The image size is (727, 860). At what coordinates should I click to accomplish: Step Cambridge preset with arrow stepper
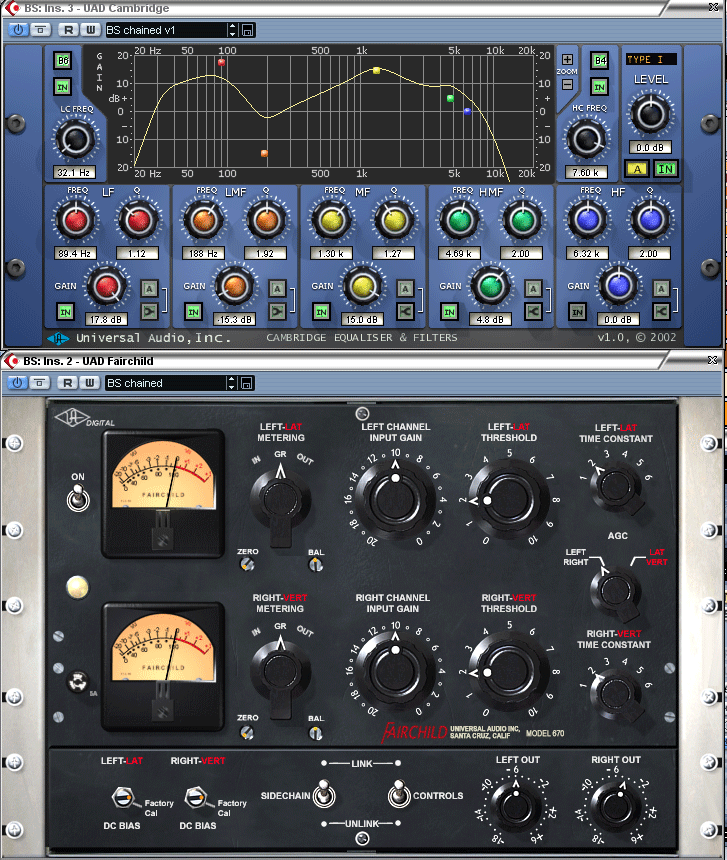232,30
